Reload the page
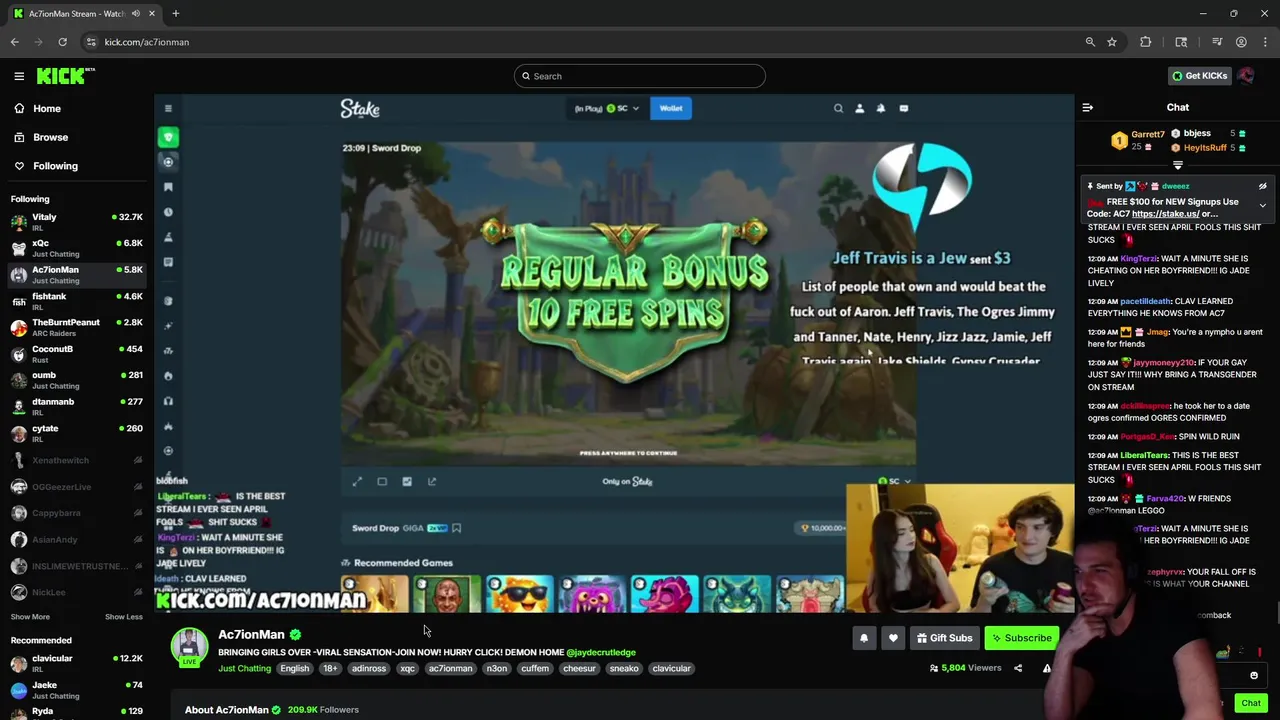The height and width of the screenshot is (720, 1280). [x=62, y=42]
